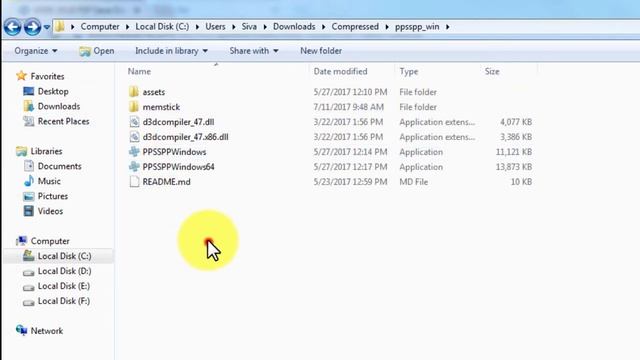
Task: Click the Network icon in navigation pane
Action: click(x=21, y=330)
